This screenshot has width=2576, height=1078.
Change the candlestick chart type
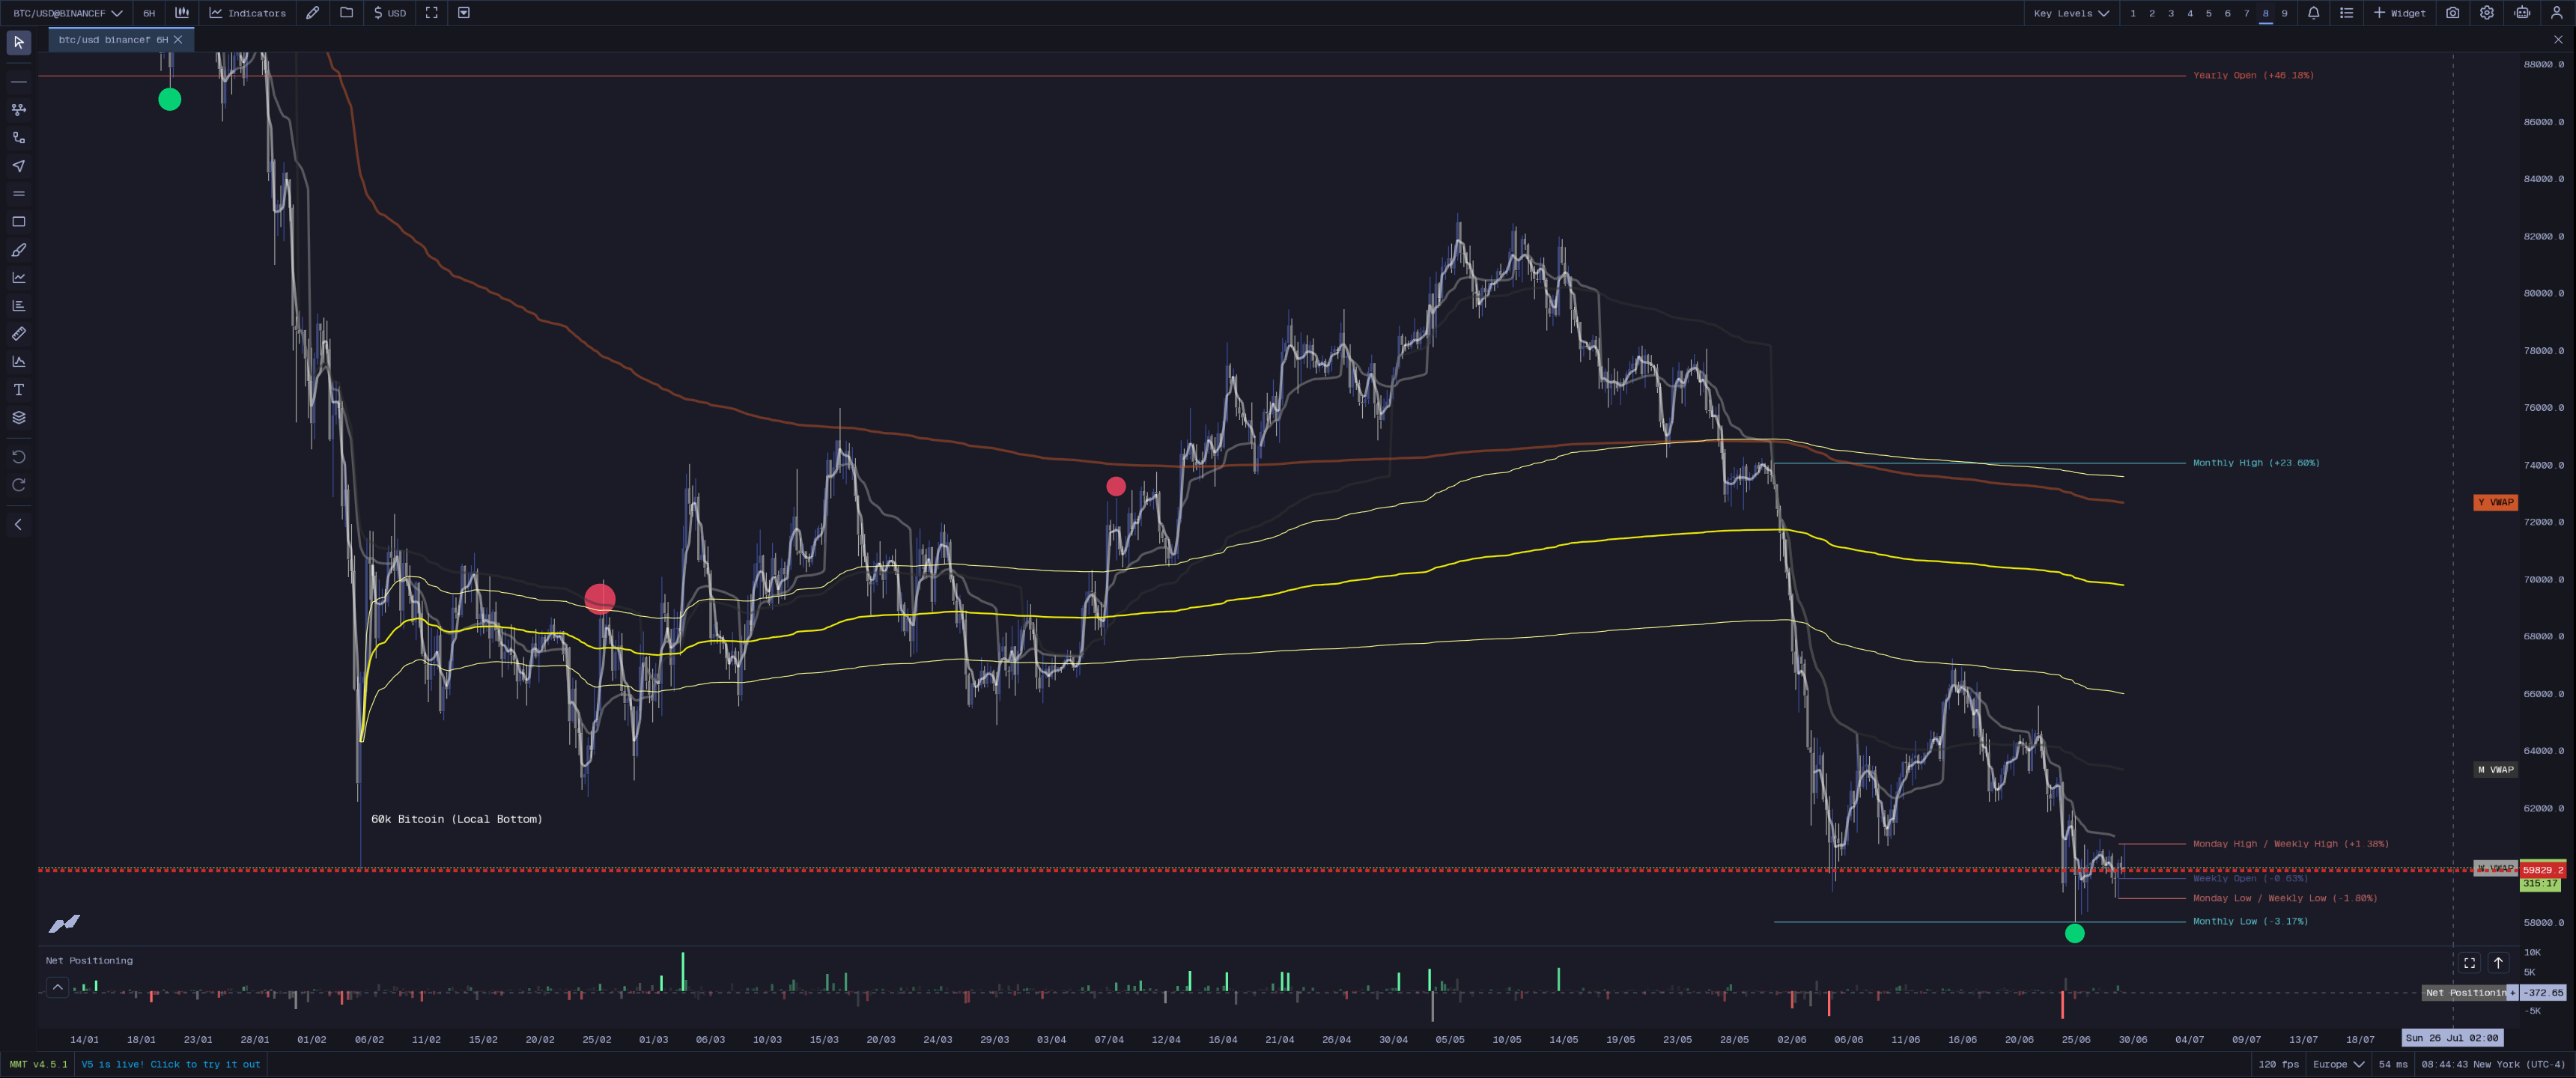pyautogui.click(x=182, y=13)
